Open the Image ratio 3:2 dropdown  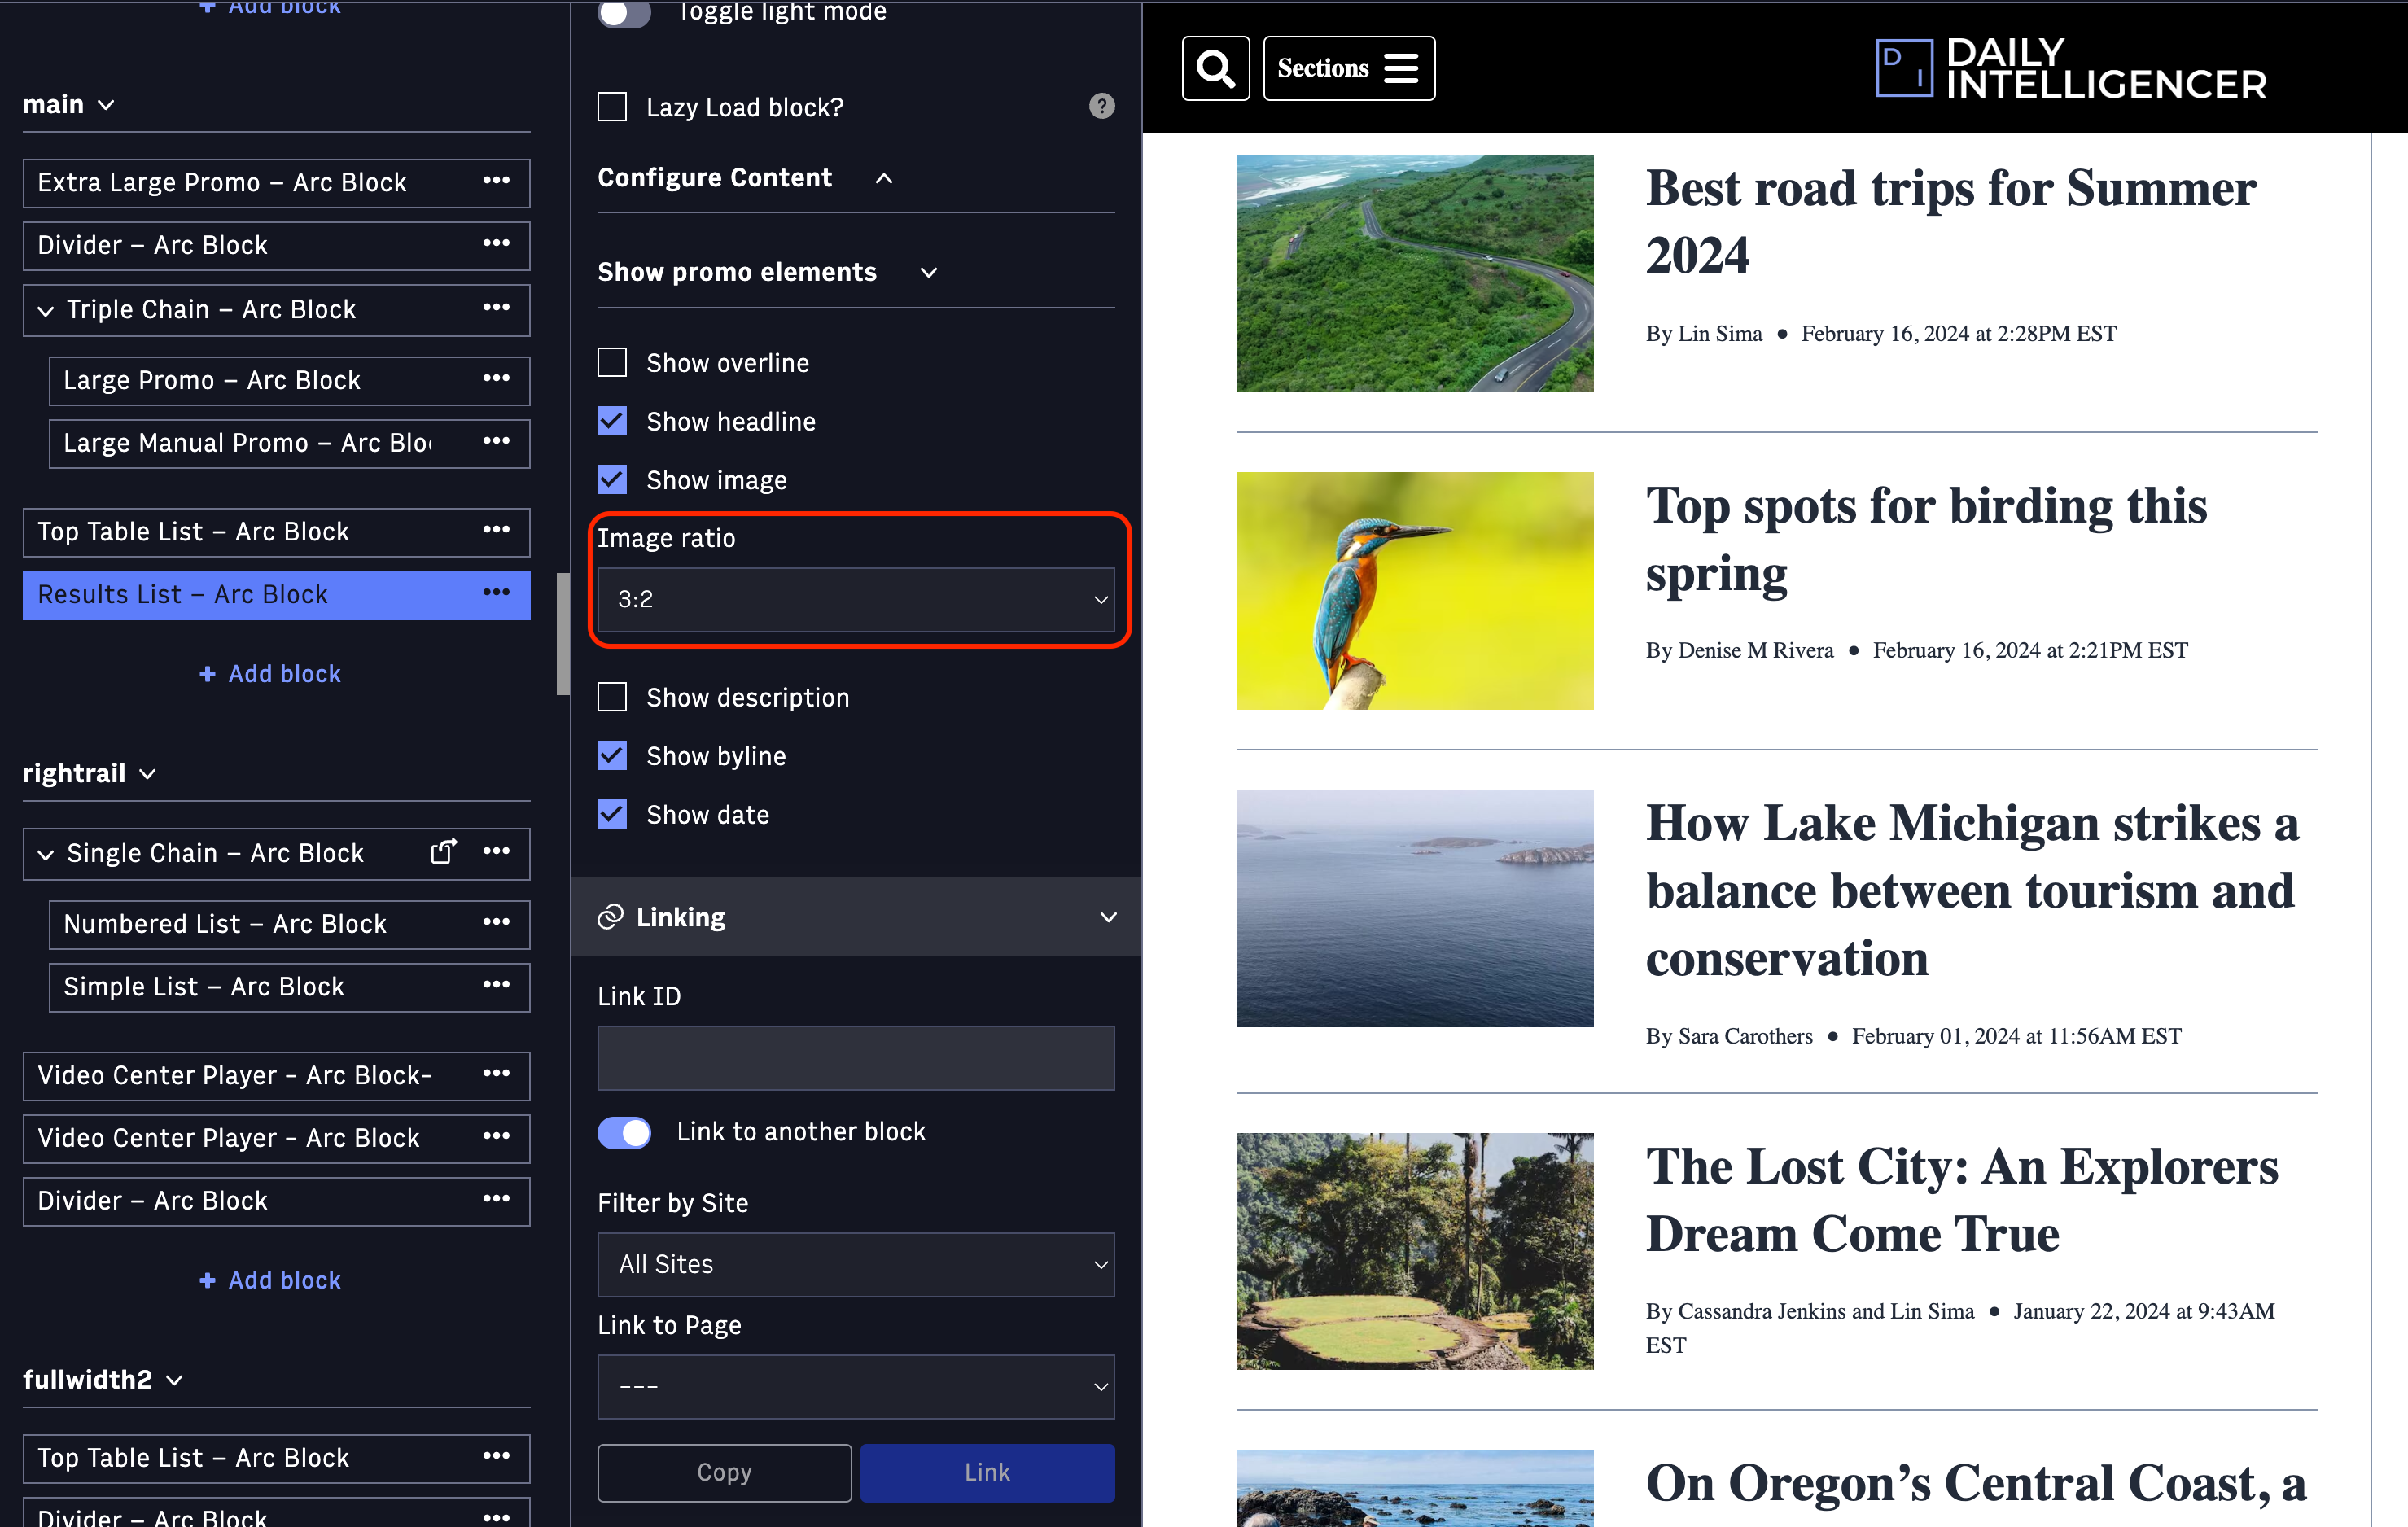tap(856, 599)
